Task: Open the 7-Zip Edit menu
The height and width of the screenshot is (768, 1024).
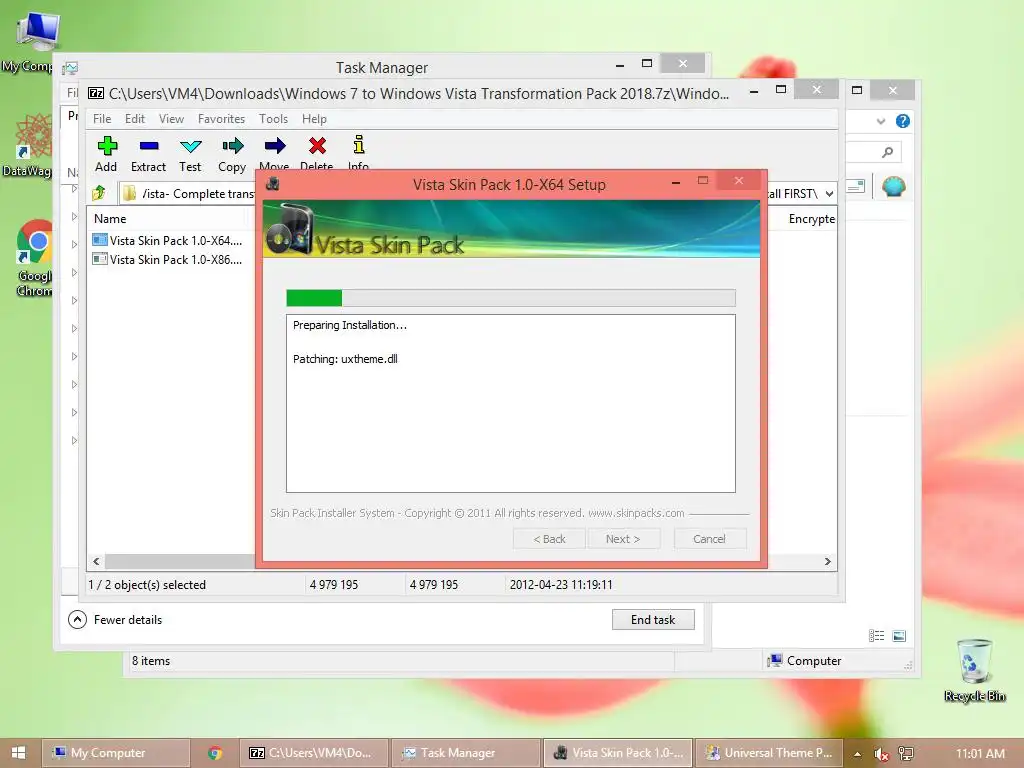Action: (135, 119)
